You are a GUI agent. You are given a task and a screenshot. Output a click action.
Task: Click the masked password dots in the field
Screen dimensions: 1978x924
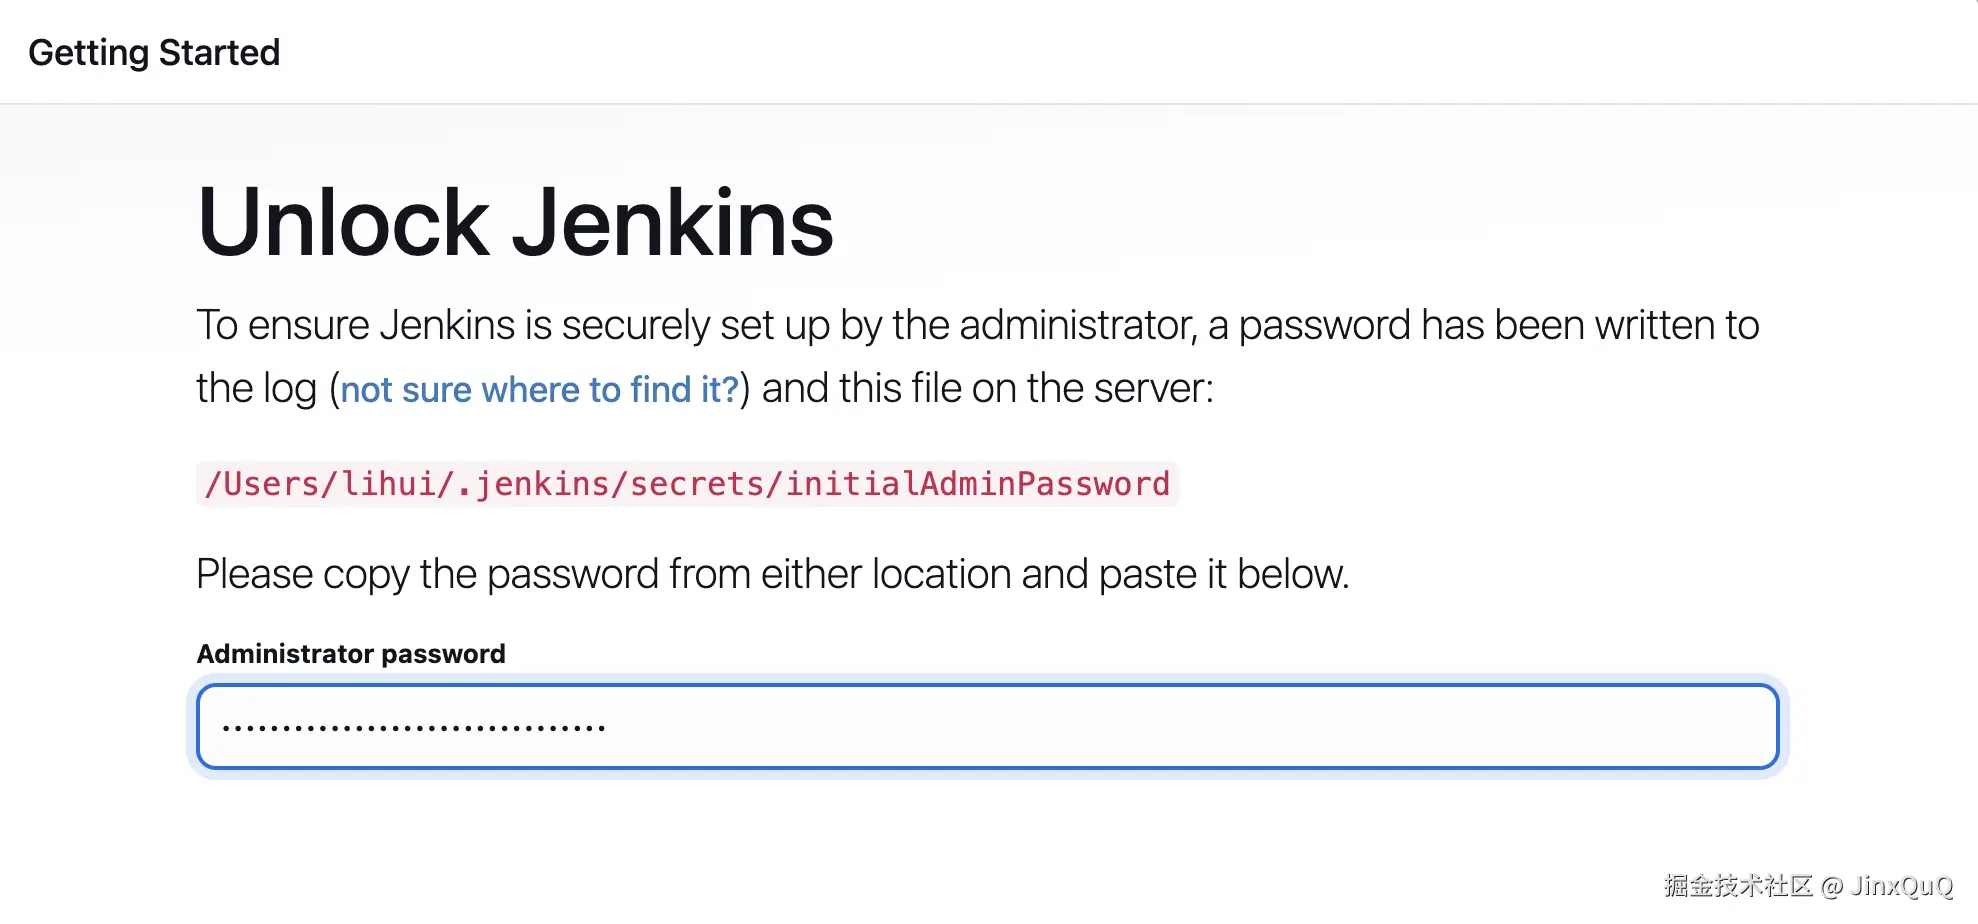413,728
